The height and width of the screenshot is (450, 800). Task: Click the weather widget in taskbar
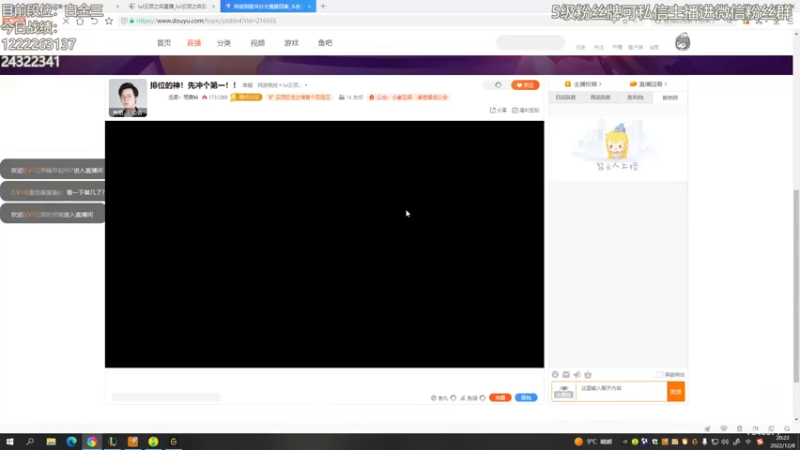point(593,442)
